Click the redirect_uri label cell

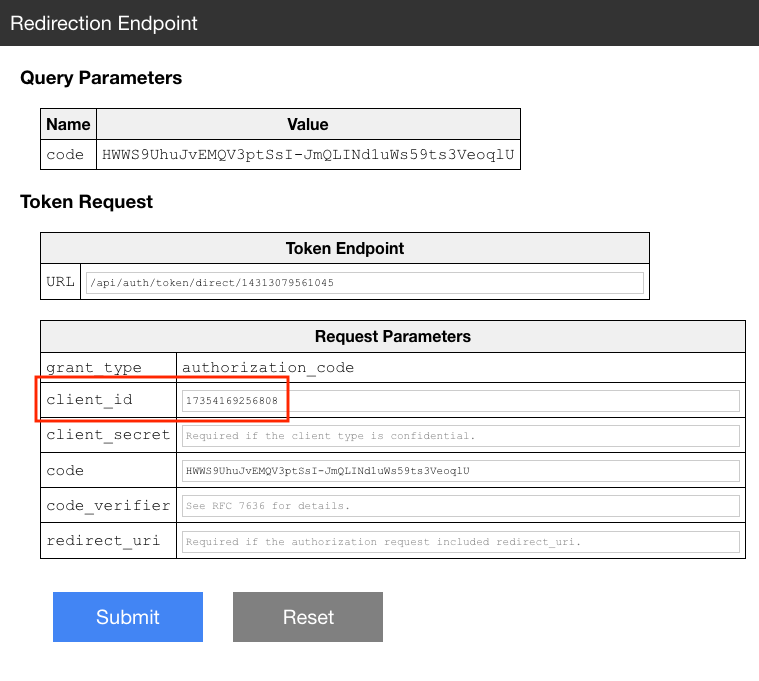[108, 541]
